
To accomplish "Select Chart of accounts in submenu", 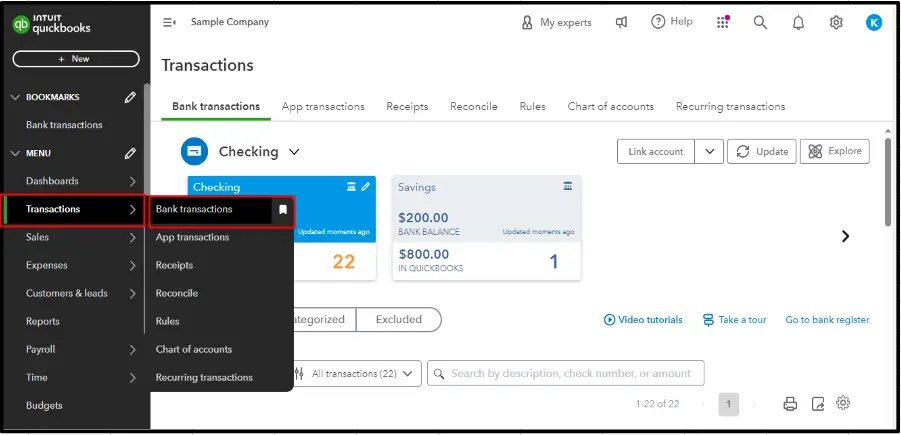I will coord(194,349).
